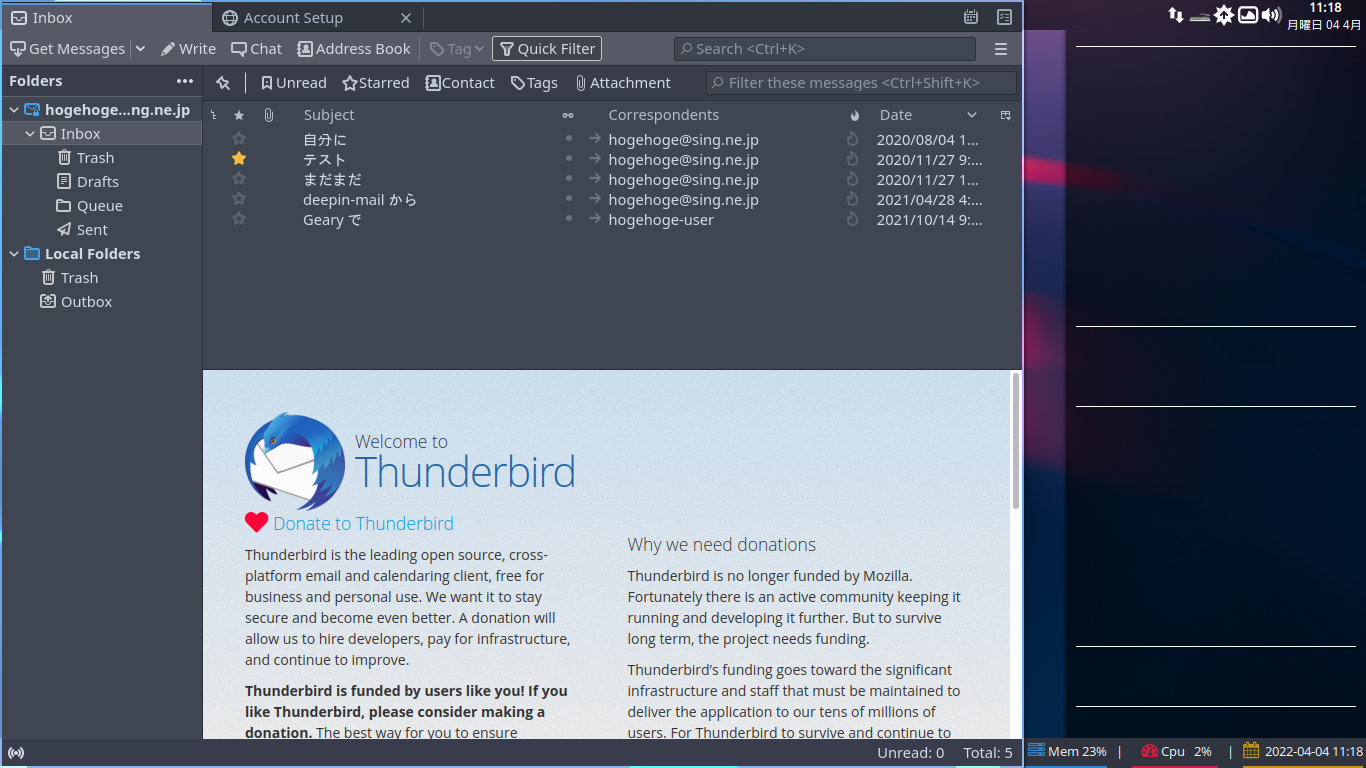Collapse the Inbox folder subtree
Image resolution: width=1366 pixels, height=768 pixels.
click(x=30, y=134)
